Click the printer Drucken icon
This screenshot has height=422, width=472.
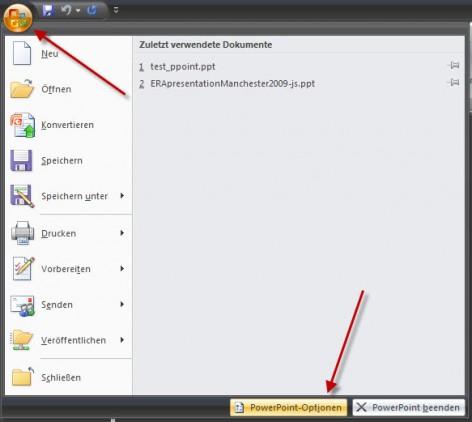pos(23,233)
